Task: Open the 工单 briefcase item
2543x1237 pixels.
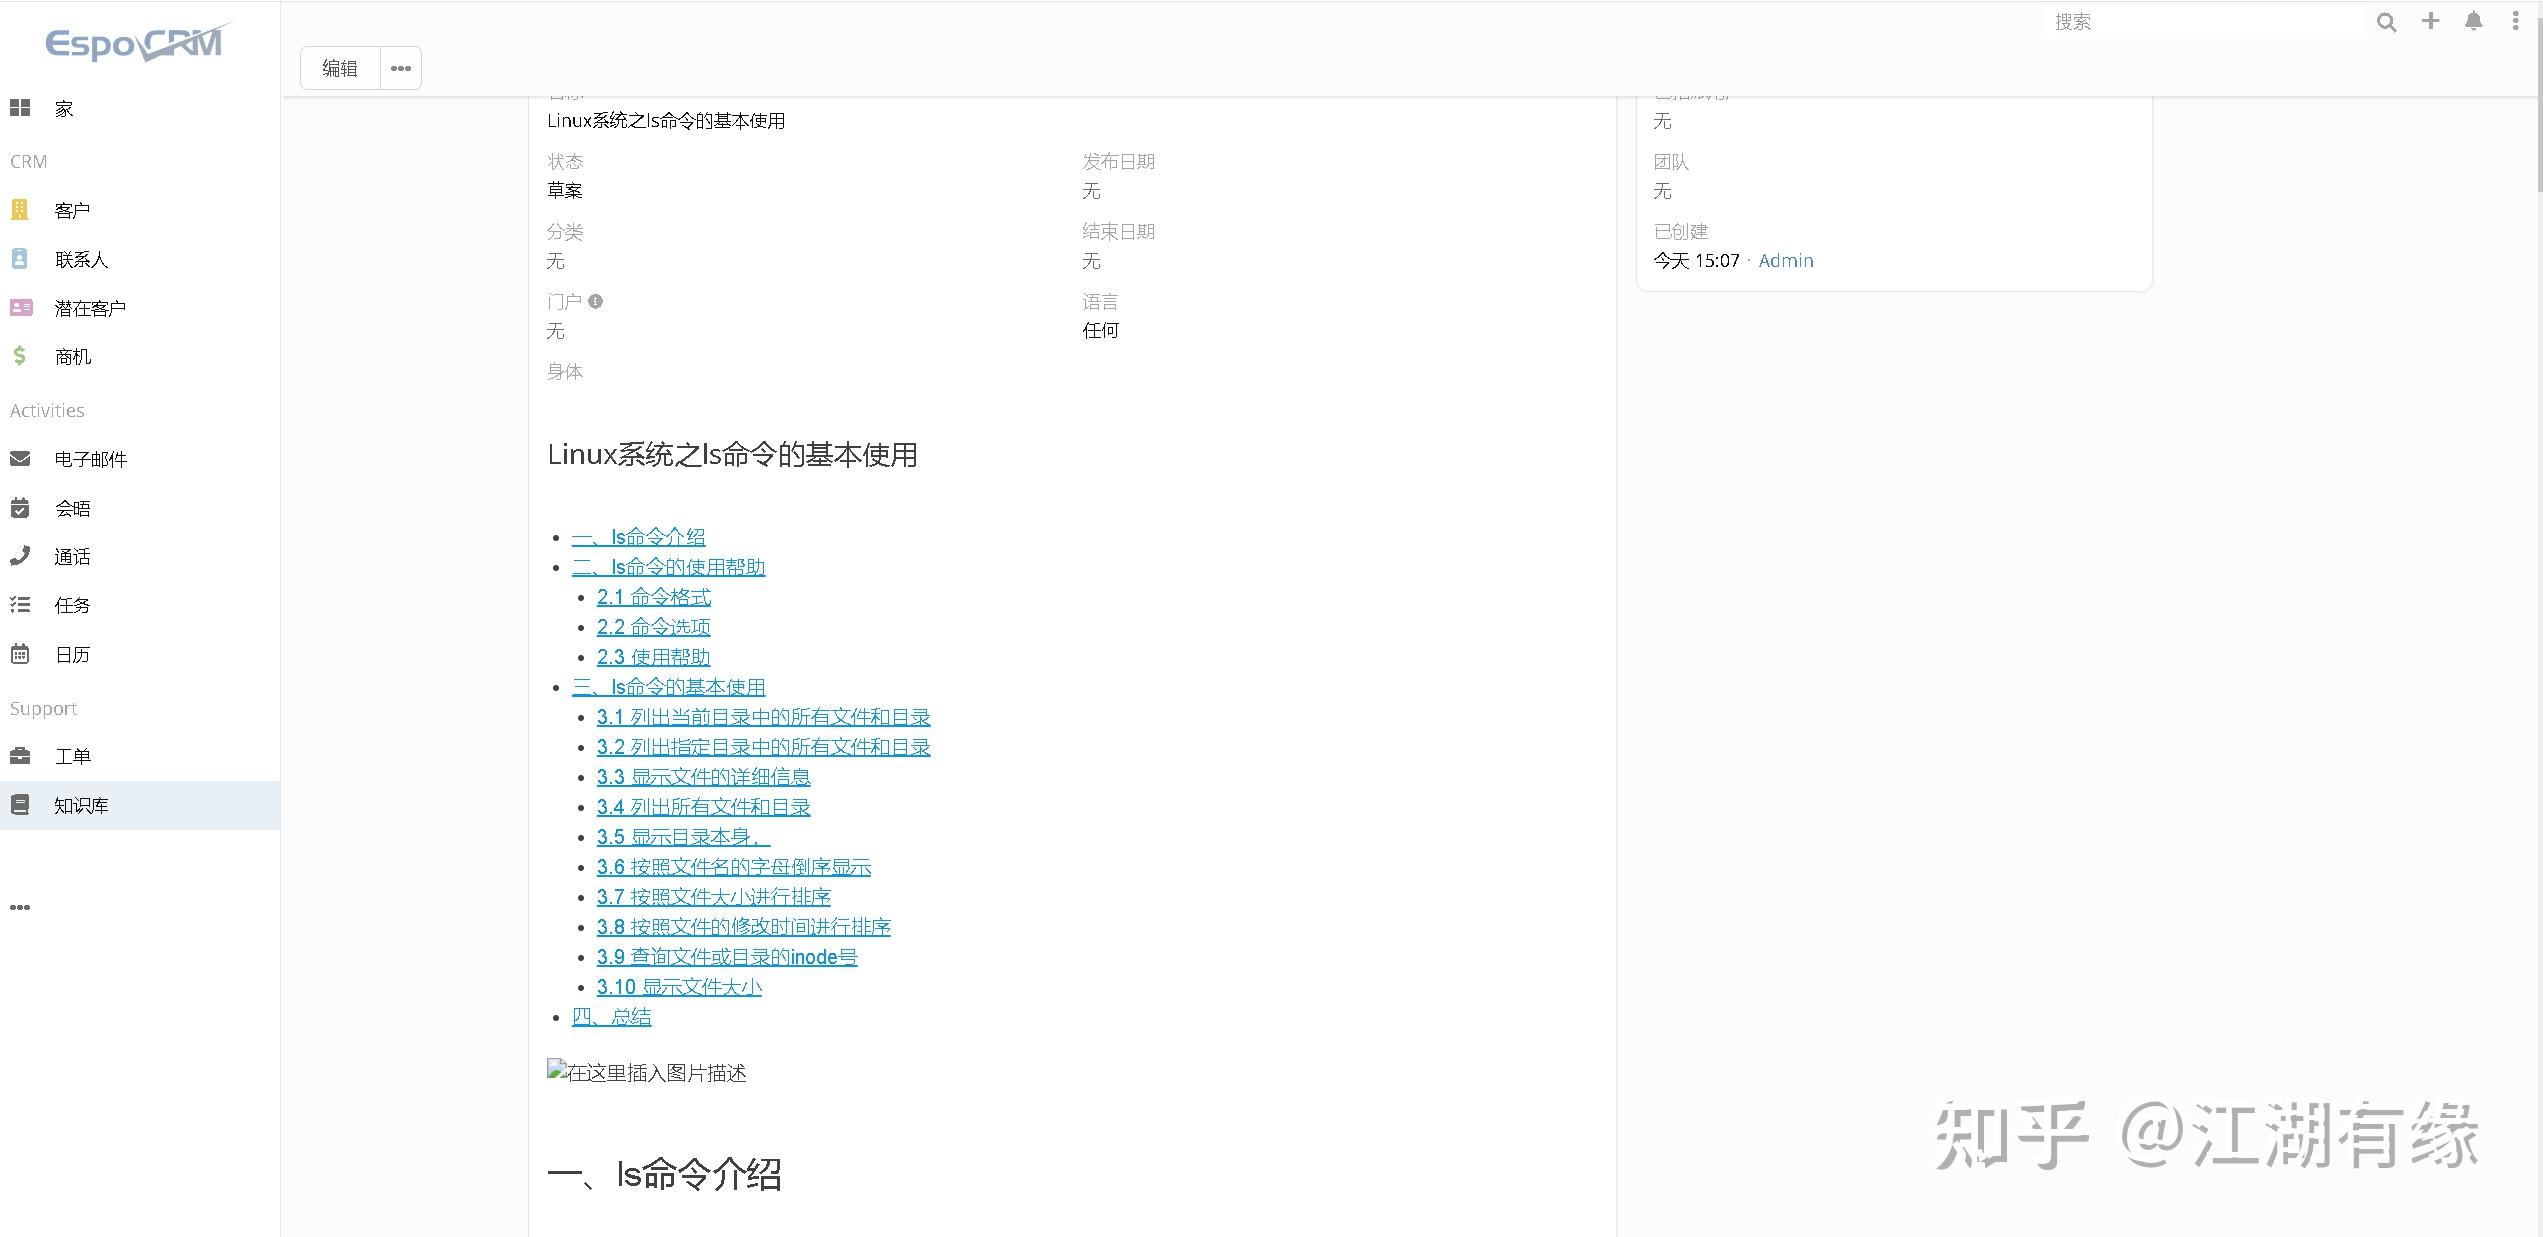Action: pyautogui.click(x=72, y=756)
